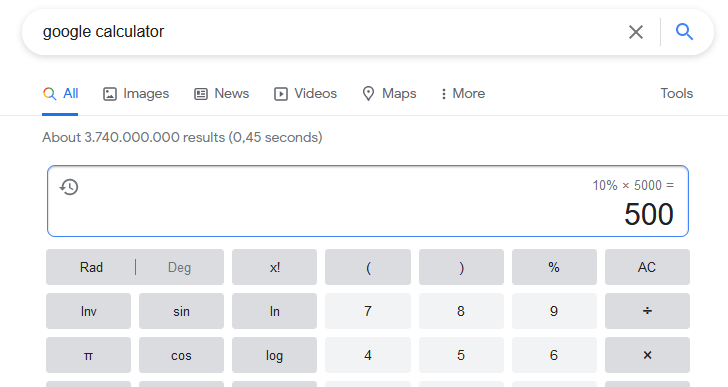
Task: Open the News results tab
Action: tap(221, 94)
